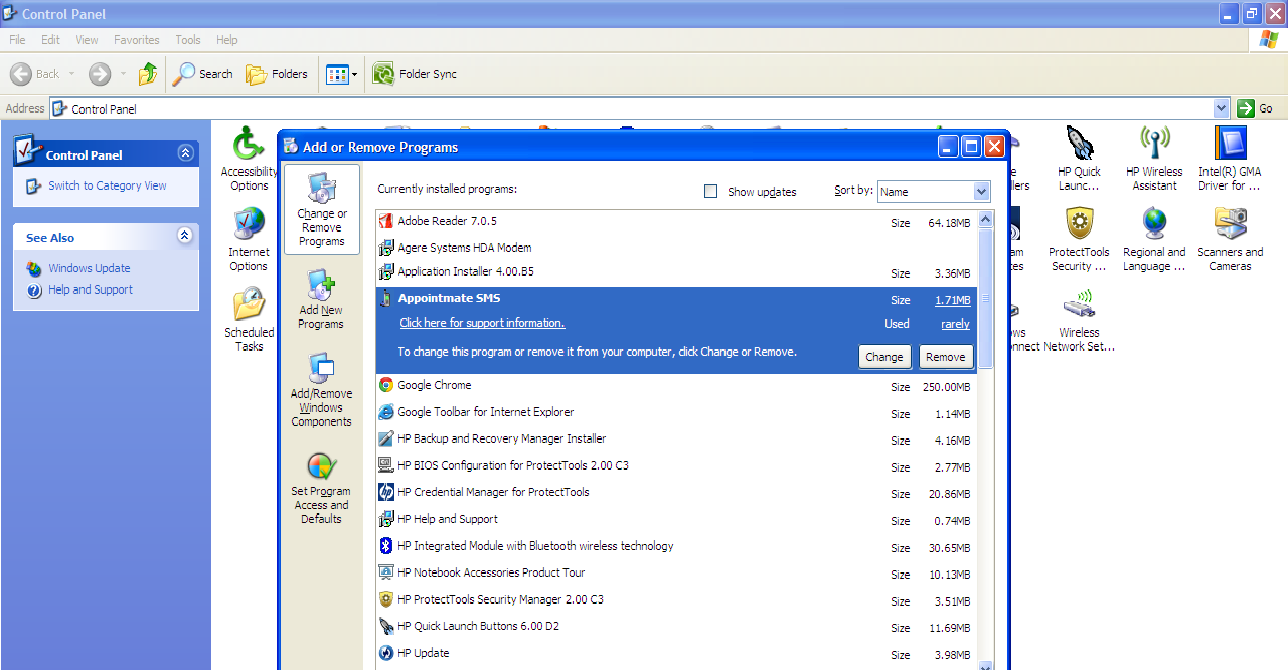Screen dimensions: 1288x670
Task: Open Scheduled Tasks icon
Action: click(249, 320)
